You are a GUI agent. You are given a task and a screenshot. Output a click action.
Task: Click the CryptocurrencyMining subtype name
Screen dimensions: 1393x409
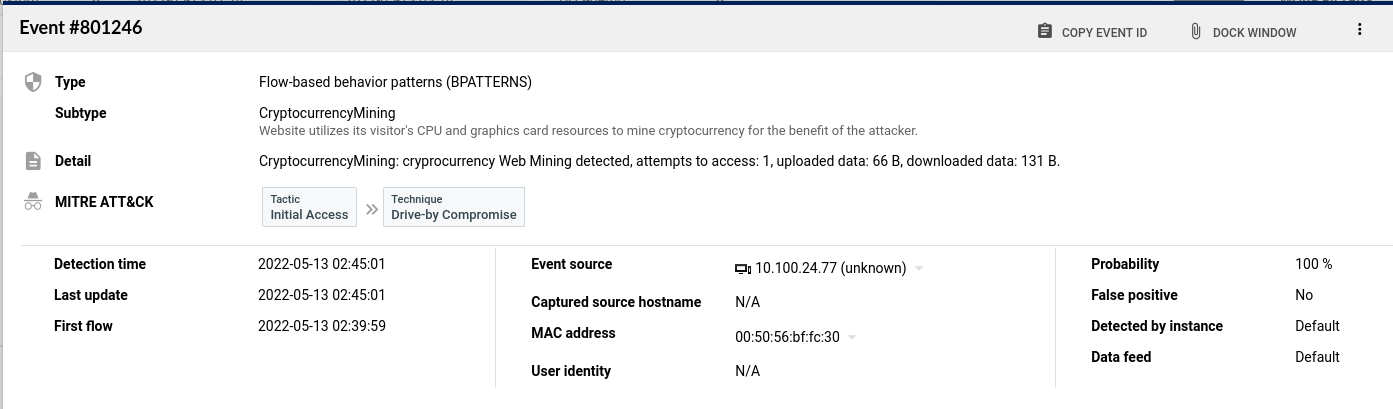[327, 113]
